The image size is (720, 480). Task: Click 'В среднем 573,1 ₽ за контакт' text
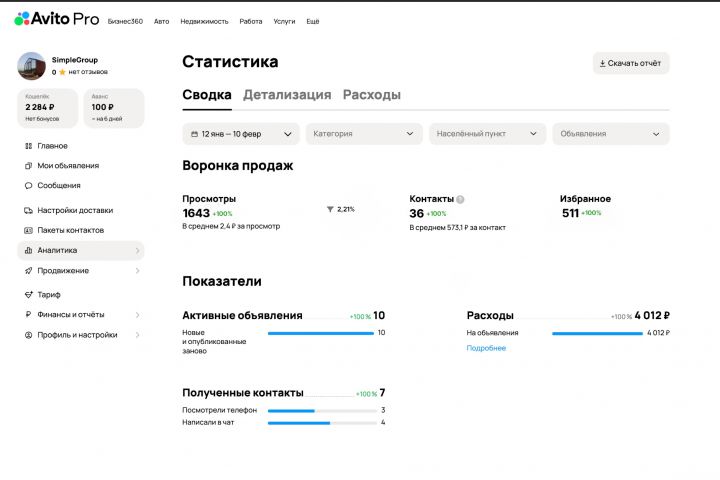coord(457,227)
